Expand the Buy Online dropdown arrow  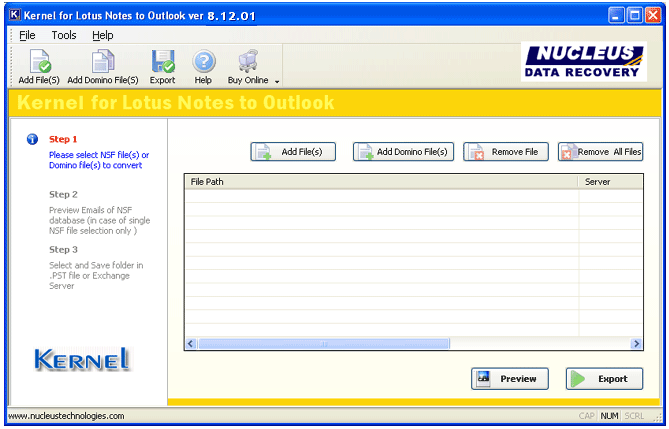click(277, 81)
